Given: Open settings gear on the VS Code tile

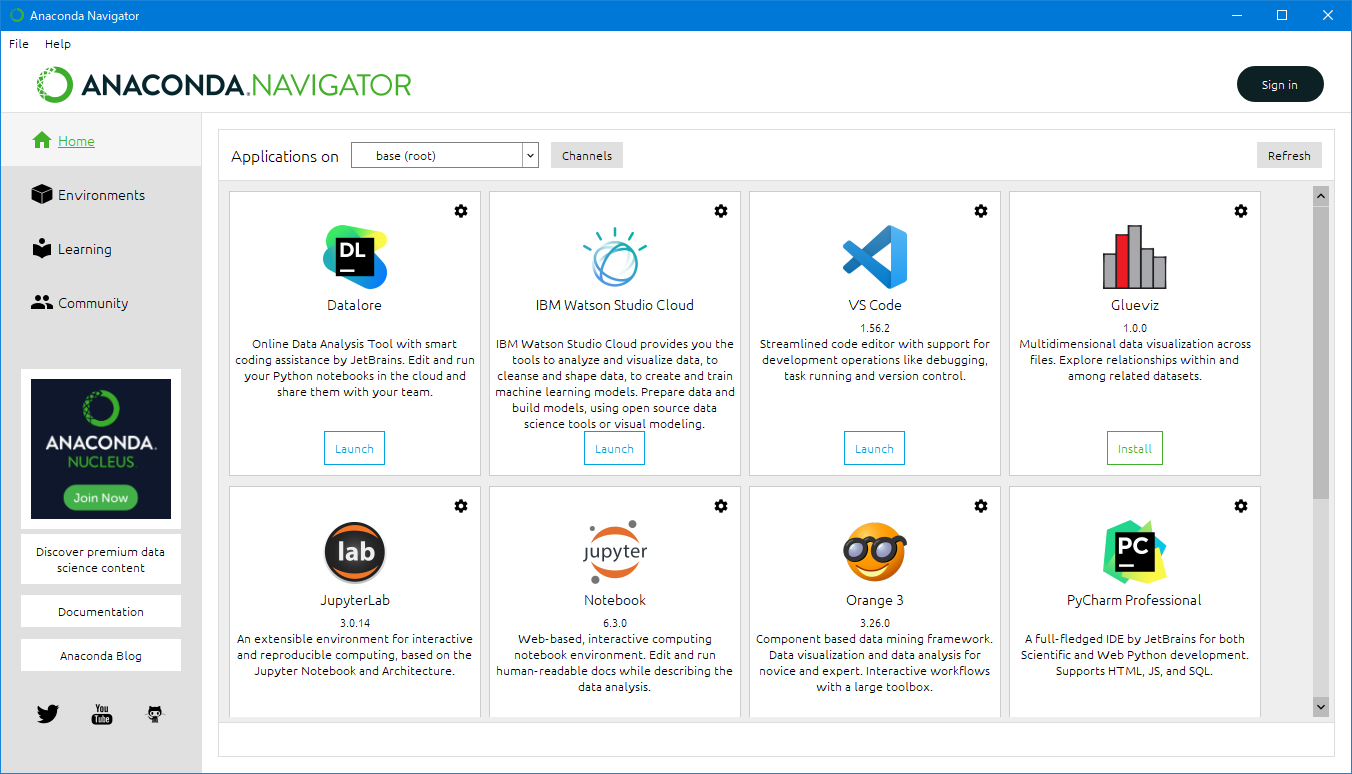Looking at the screenshot, I should [981, 211].
